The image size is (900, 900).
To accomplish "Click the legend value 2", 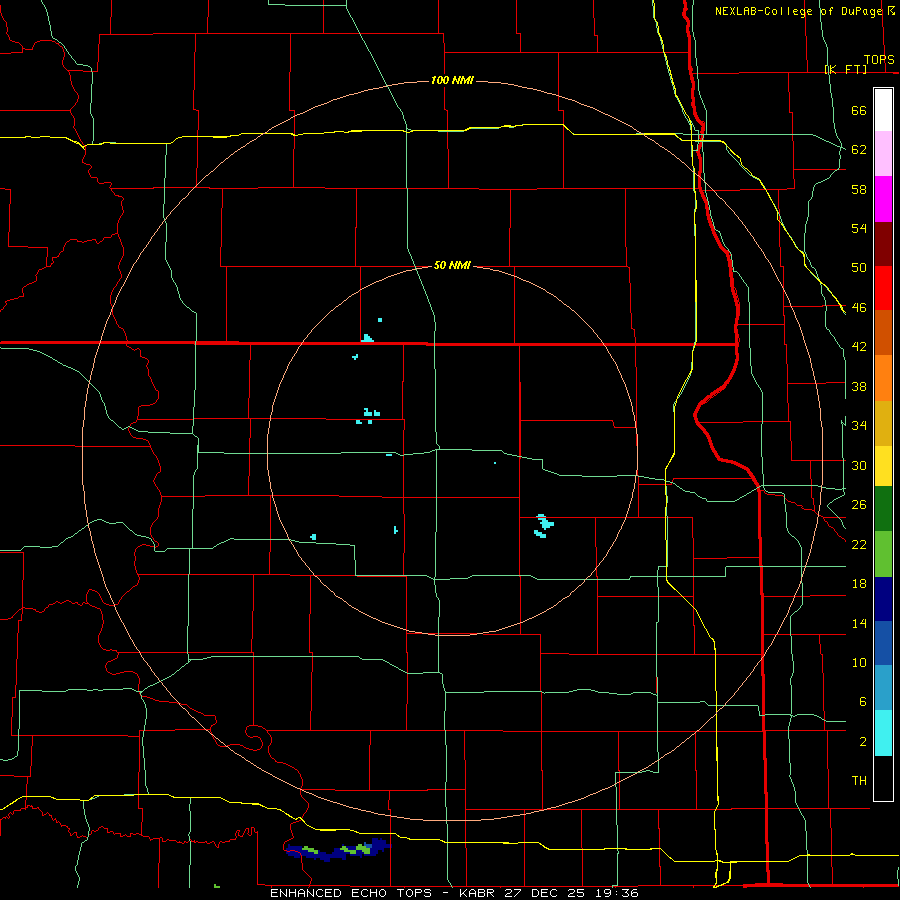I will coord(862,742).
